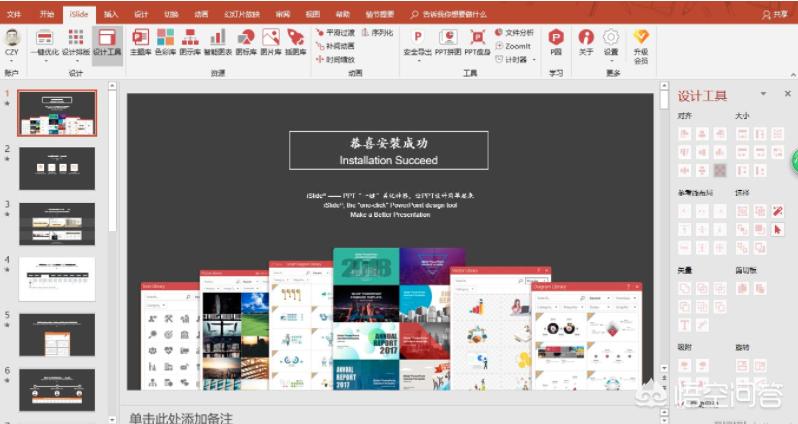Screen dimensions: 798x424
Task: Click the 共享 Share button
Action: (x=775, y=15)
